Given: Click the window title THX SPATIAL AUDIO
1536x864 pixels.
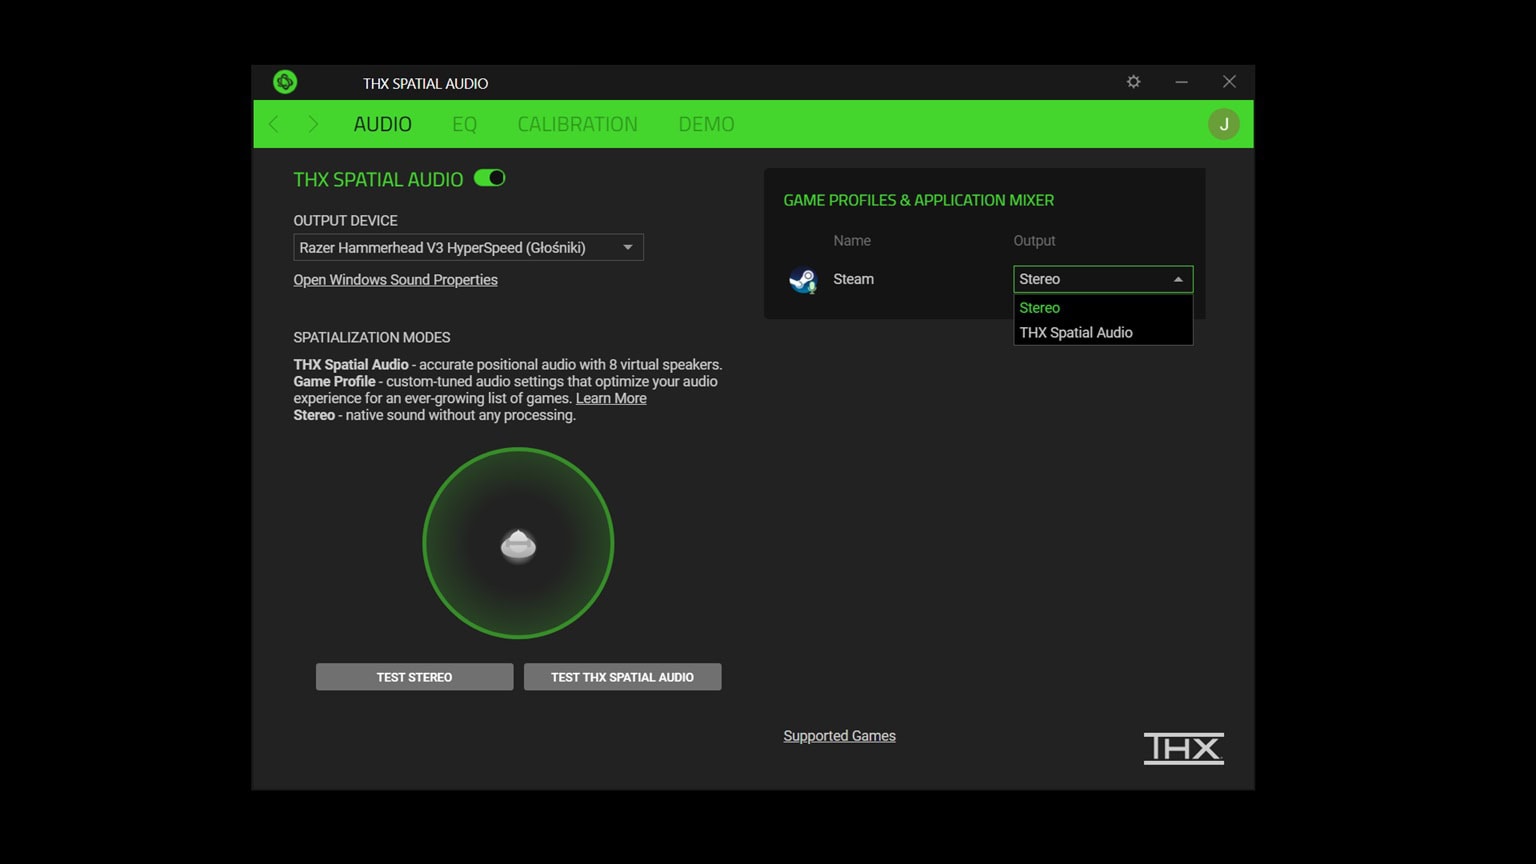Looking at the screenshot, I should (x=425, y=83).
